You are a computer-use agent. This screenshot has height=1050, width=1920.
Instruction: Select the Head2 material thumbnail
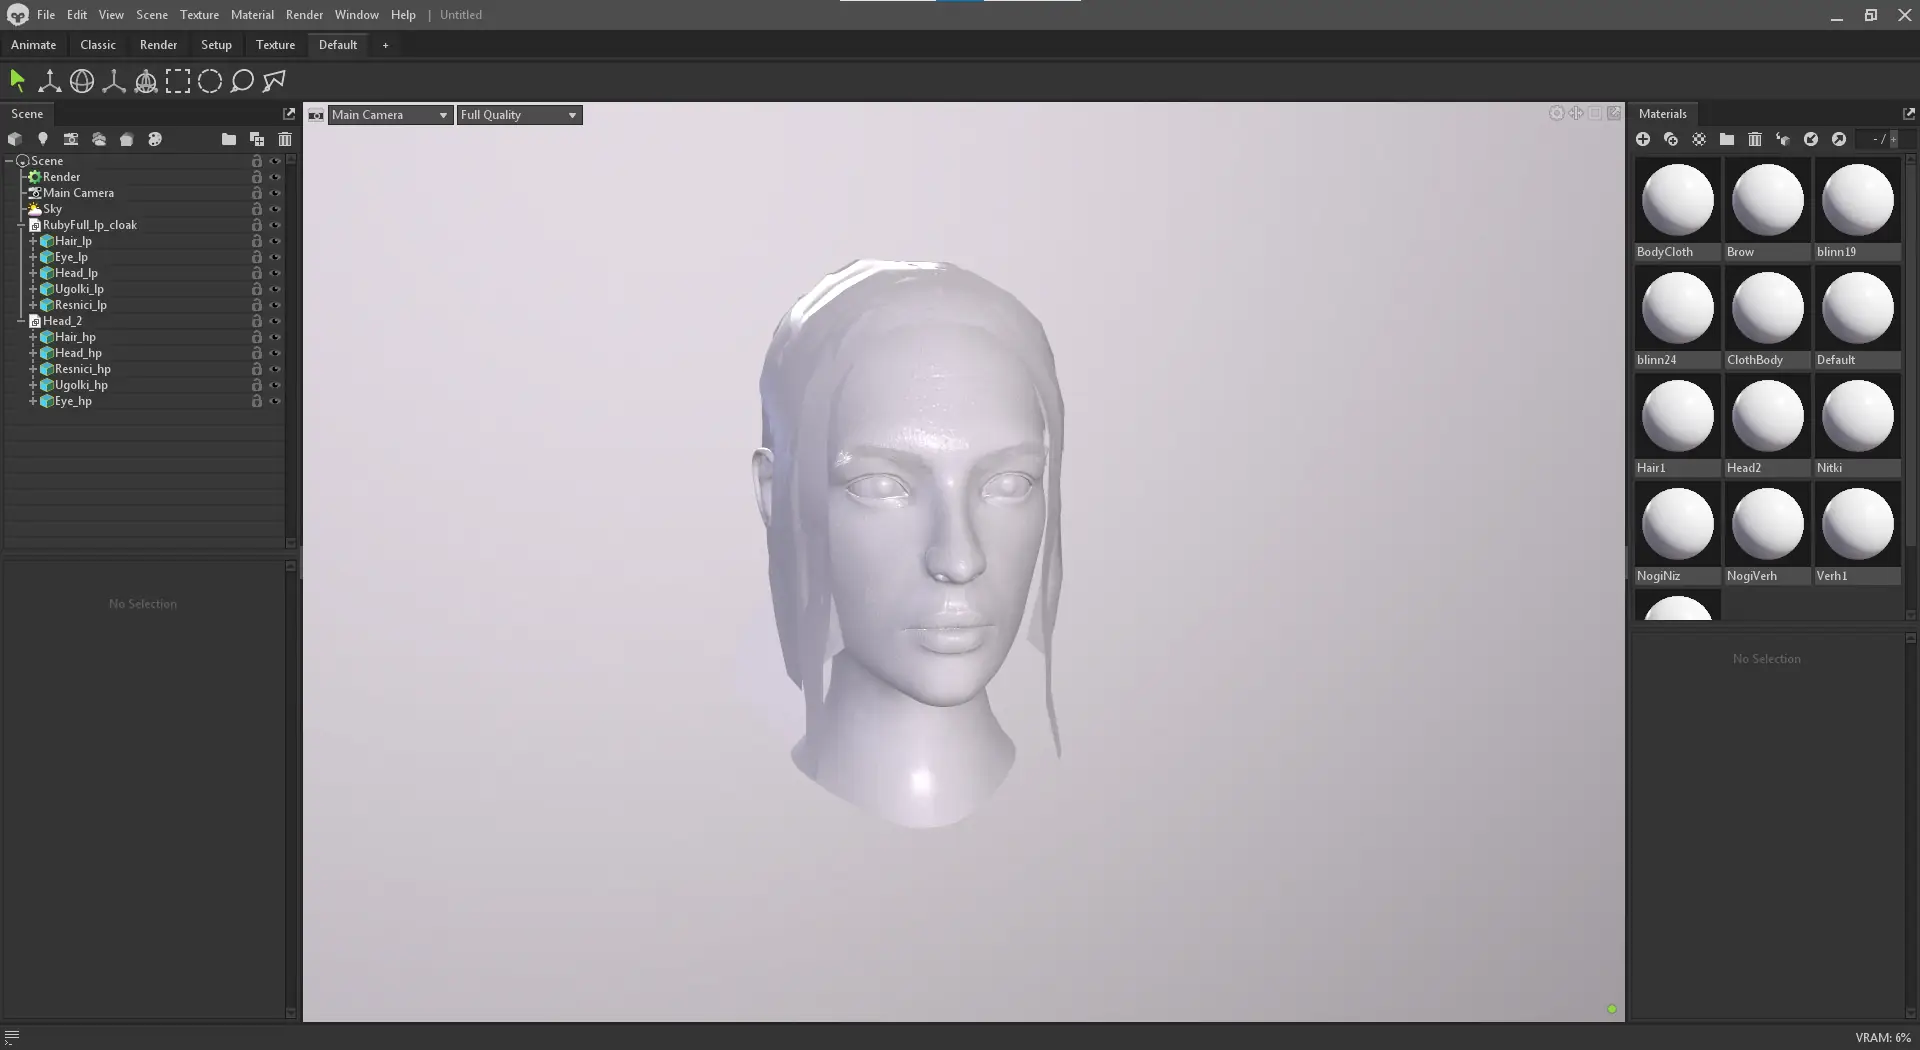point(1767,417)
